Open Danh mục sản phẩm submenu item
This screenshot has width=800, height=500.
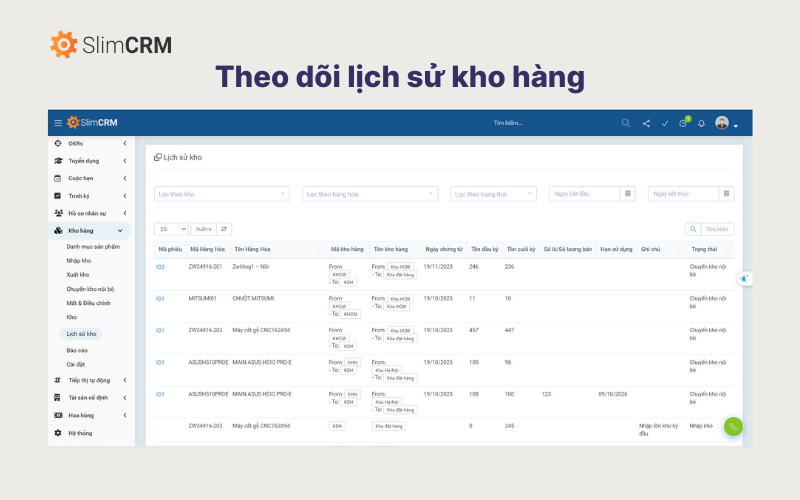click(x=93, y=246)
